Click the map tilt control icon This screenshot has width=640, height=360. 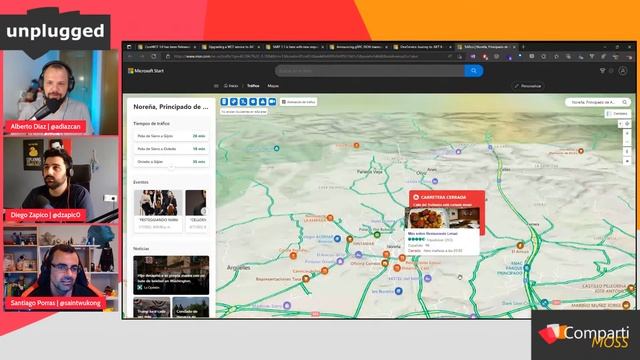(628, 151)
